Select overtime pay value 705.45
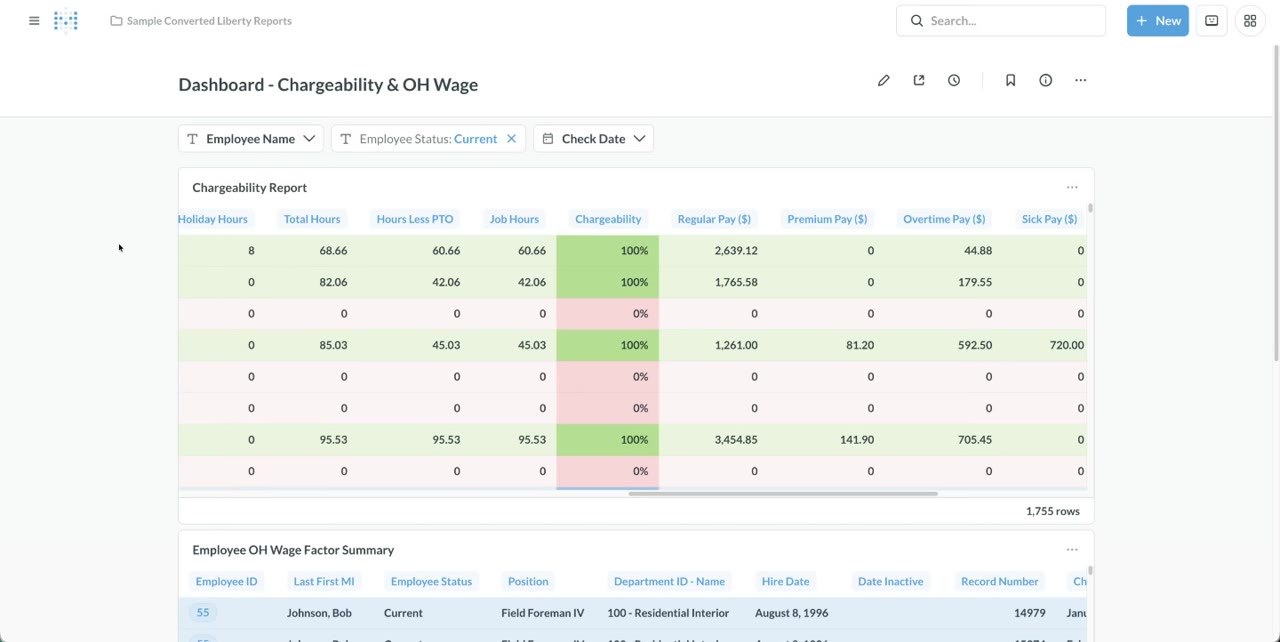The image size is (1280, 642). click(x=974, y=440)
